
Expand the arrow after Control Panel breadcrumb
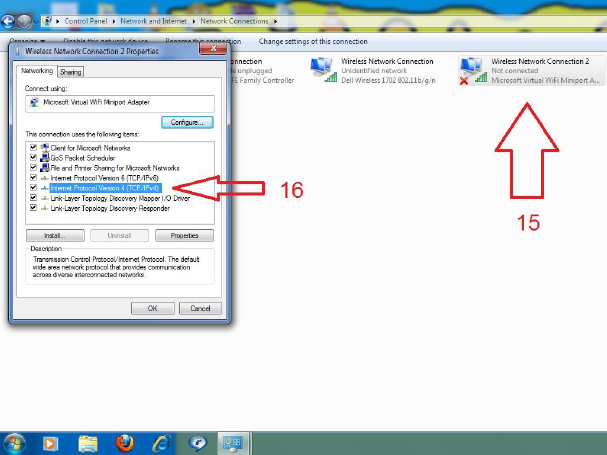[x=114, y=21]
